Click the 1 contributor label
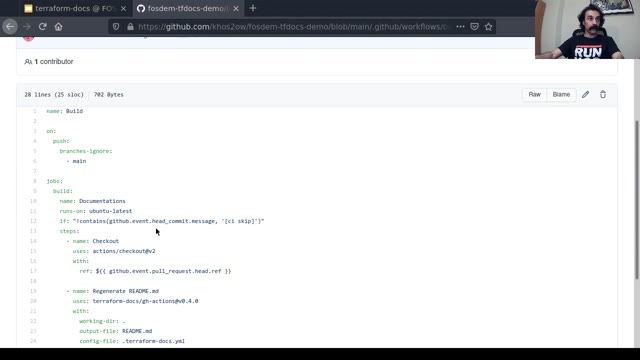The image size is (640, 360). [x=49, y=62]
